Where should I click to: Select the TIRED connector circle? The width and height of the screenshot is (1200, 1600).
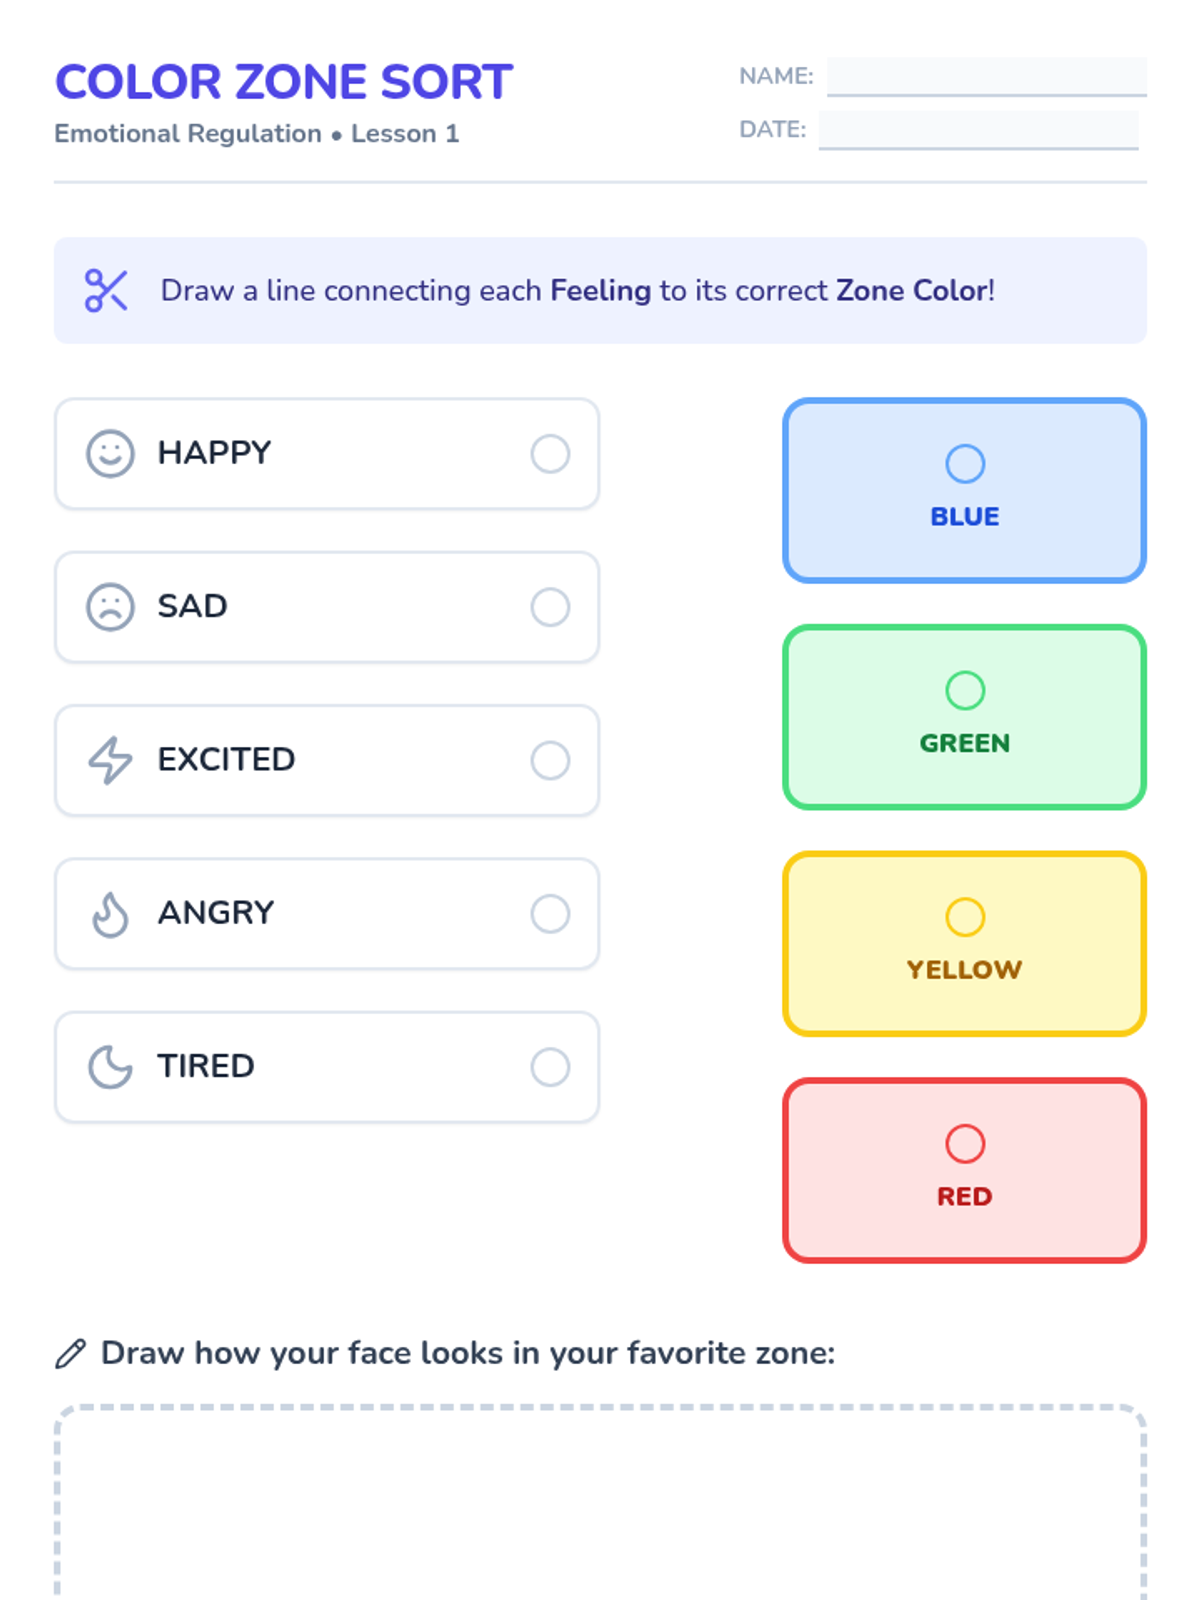click(550, 1067)
